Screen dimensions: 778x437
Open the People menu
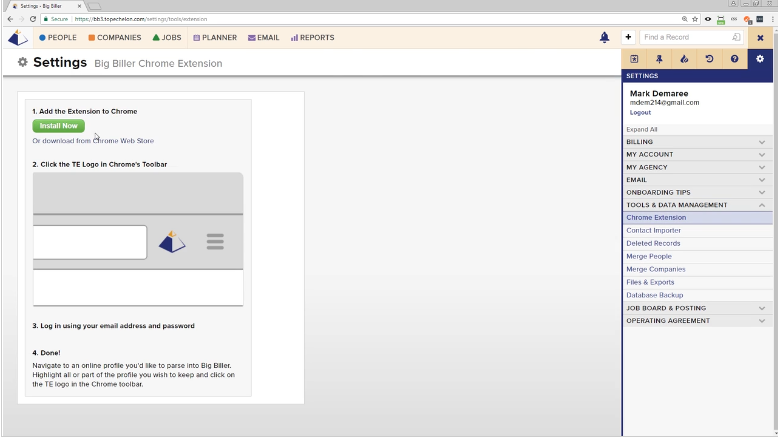coord(58,38)
